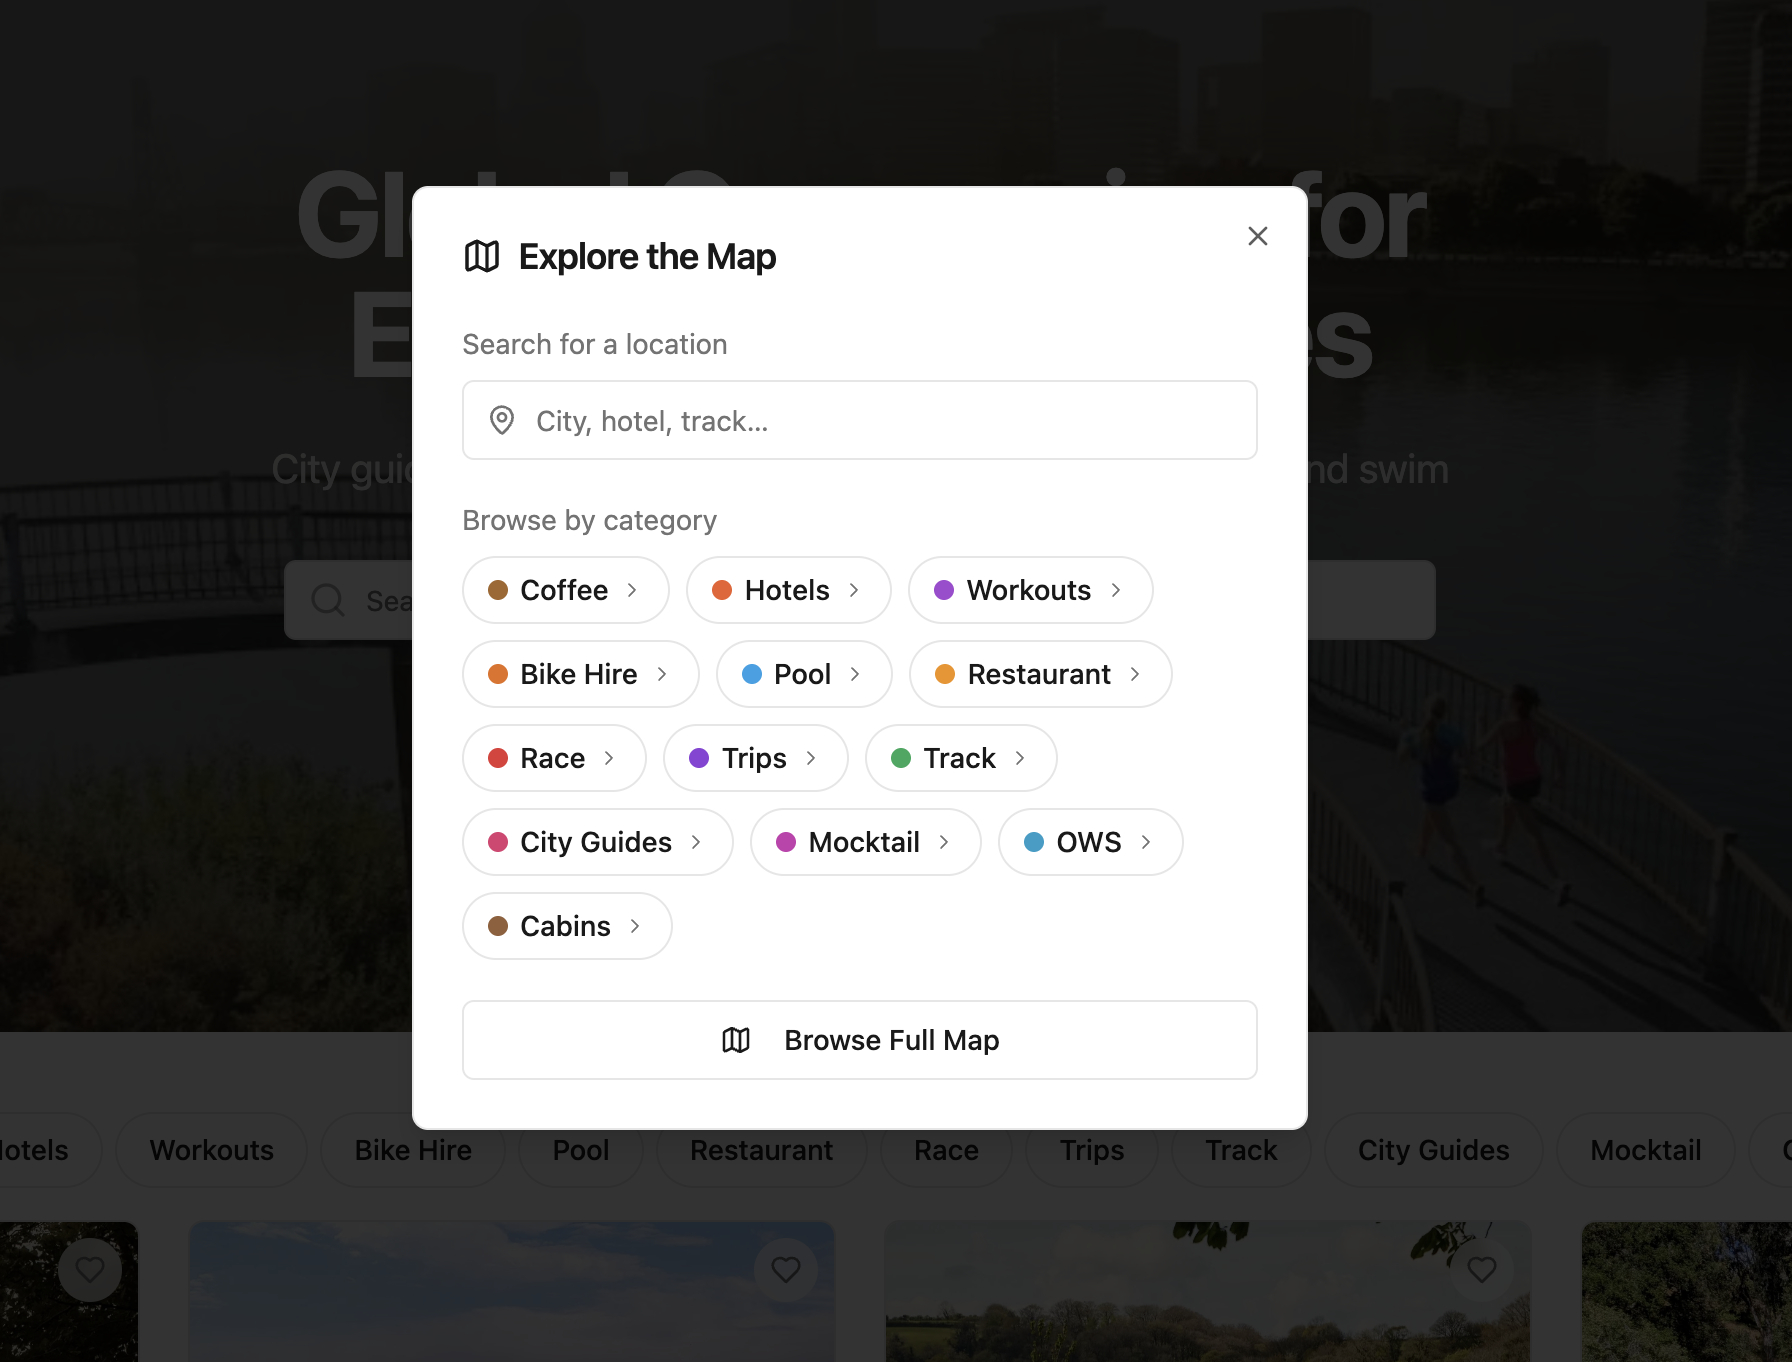Favorite the blue sky card with heart icon
Screen dimensions: 1792x1362
pyautogui.click(x=786, y=1270)
